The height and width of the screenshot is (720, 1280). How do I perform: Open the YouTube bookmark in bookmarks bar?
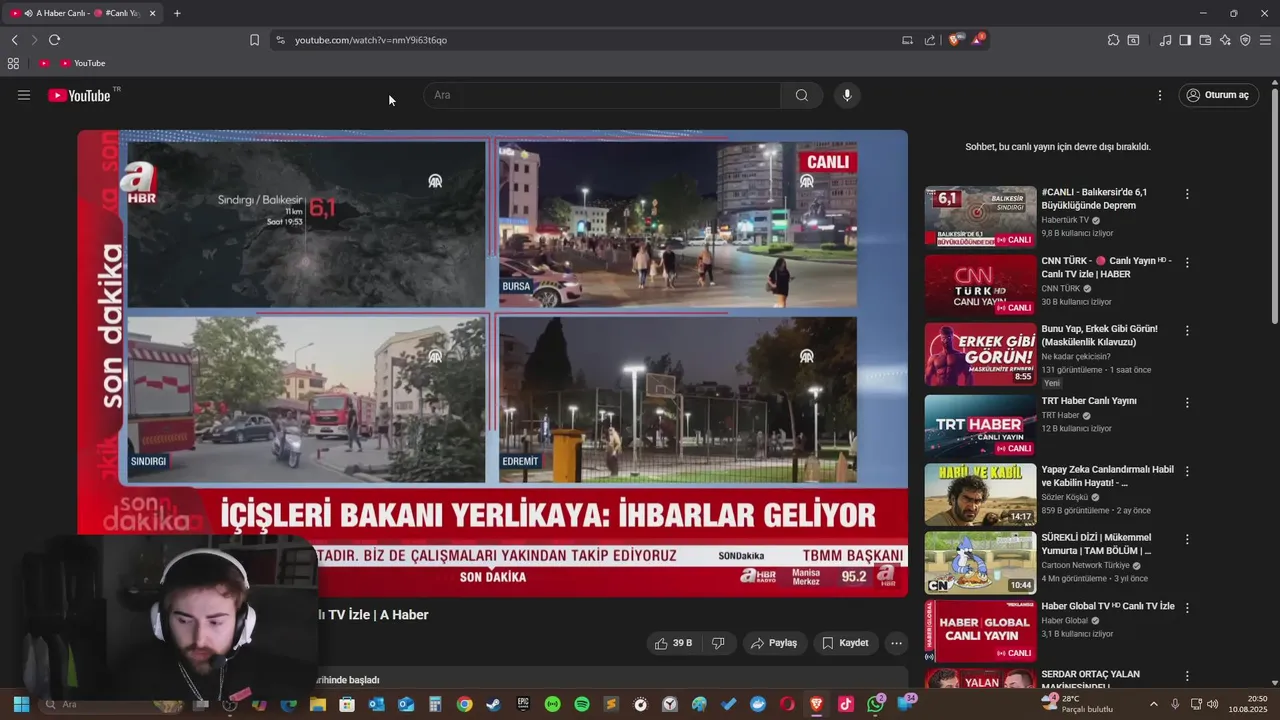[x=83, y=63]
